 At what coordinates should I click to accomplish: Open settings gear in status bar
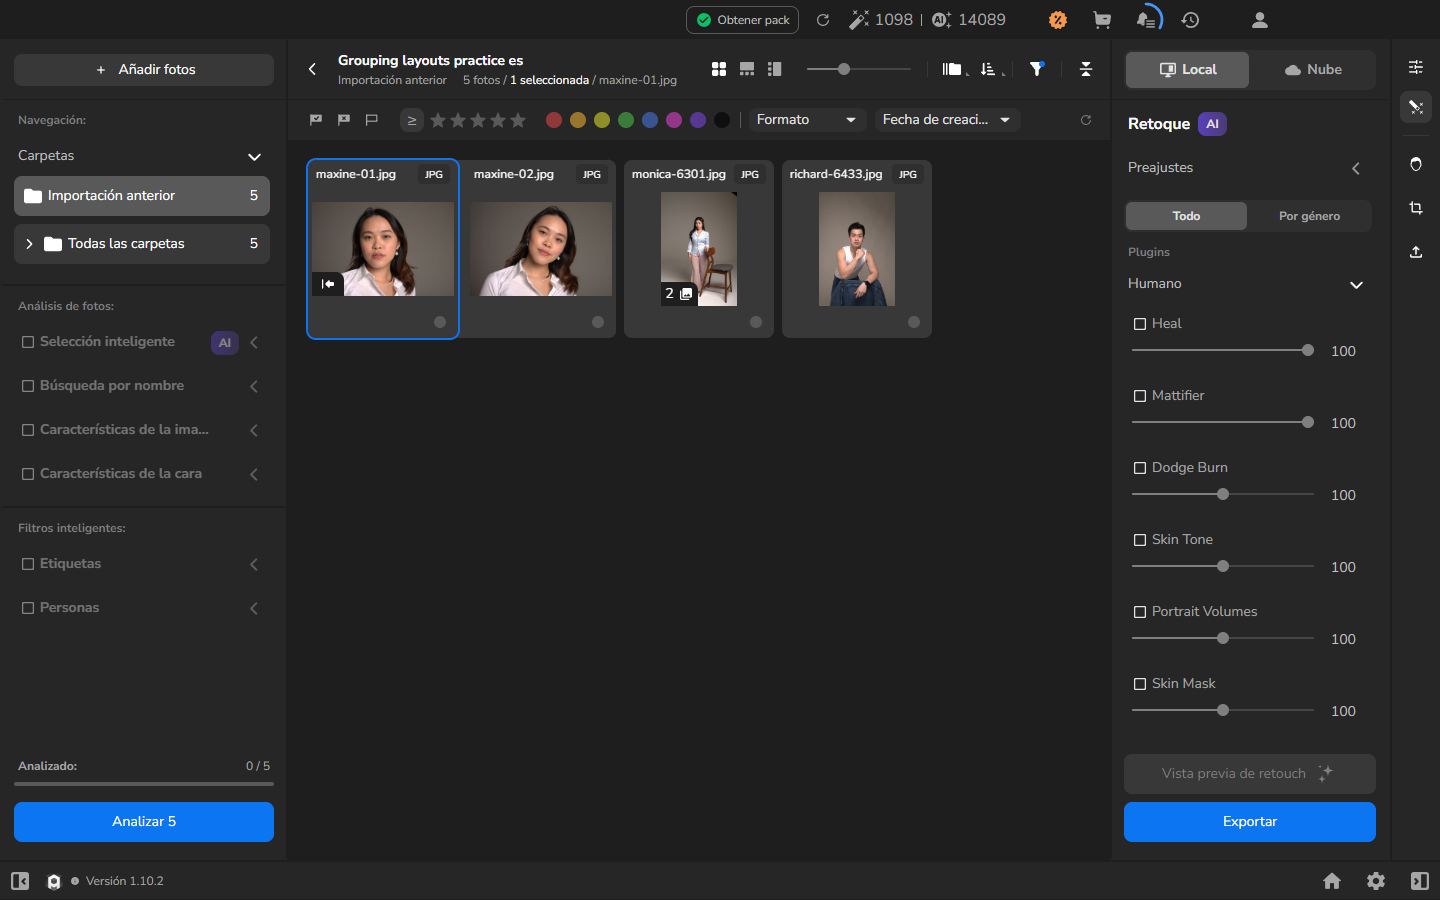[1376, 881]
